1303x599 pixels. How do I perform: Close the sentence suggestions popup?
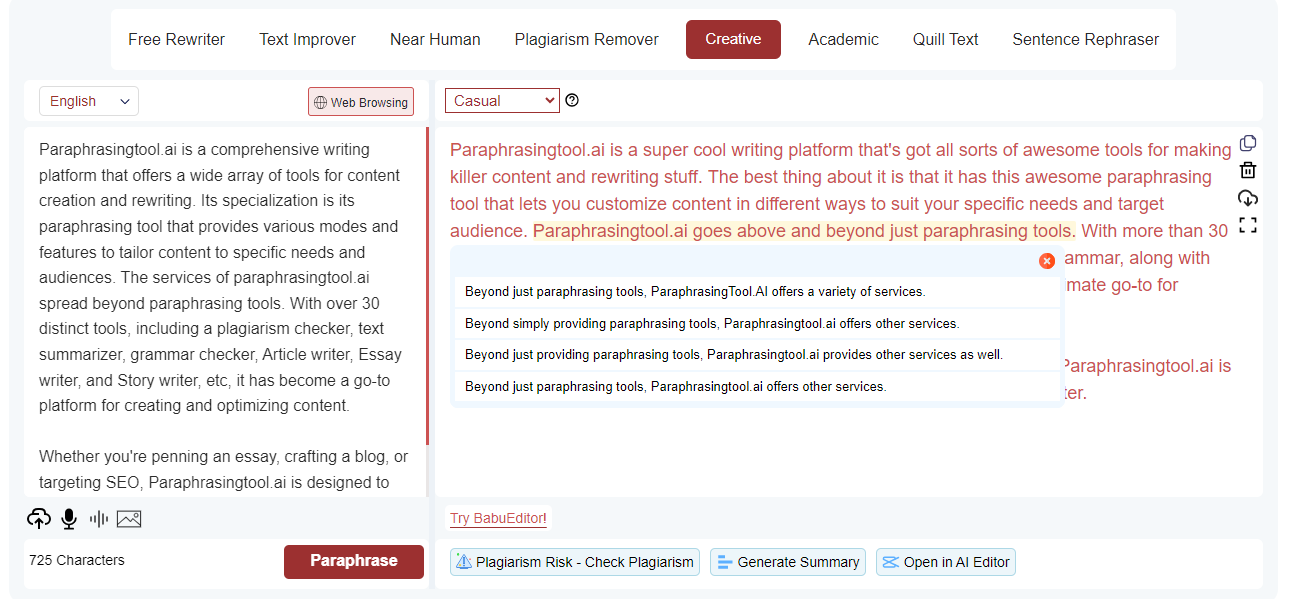[x=1047, y=261]
